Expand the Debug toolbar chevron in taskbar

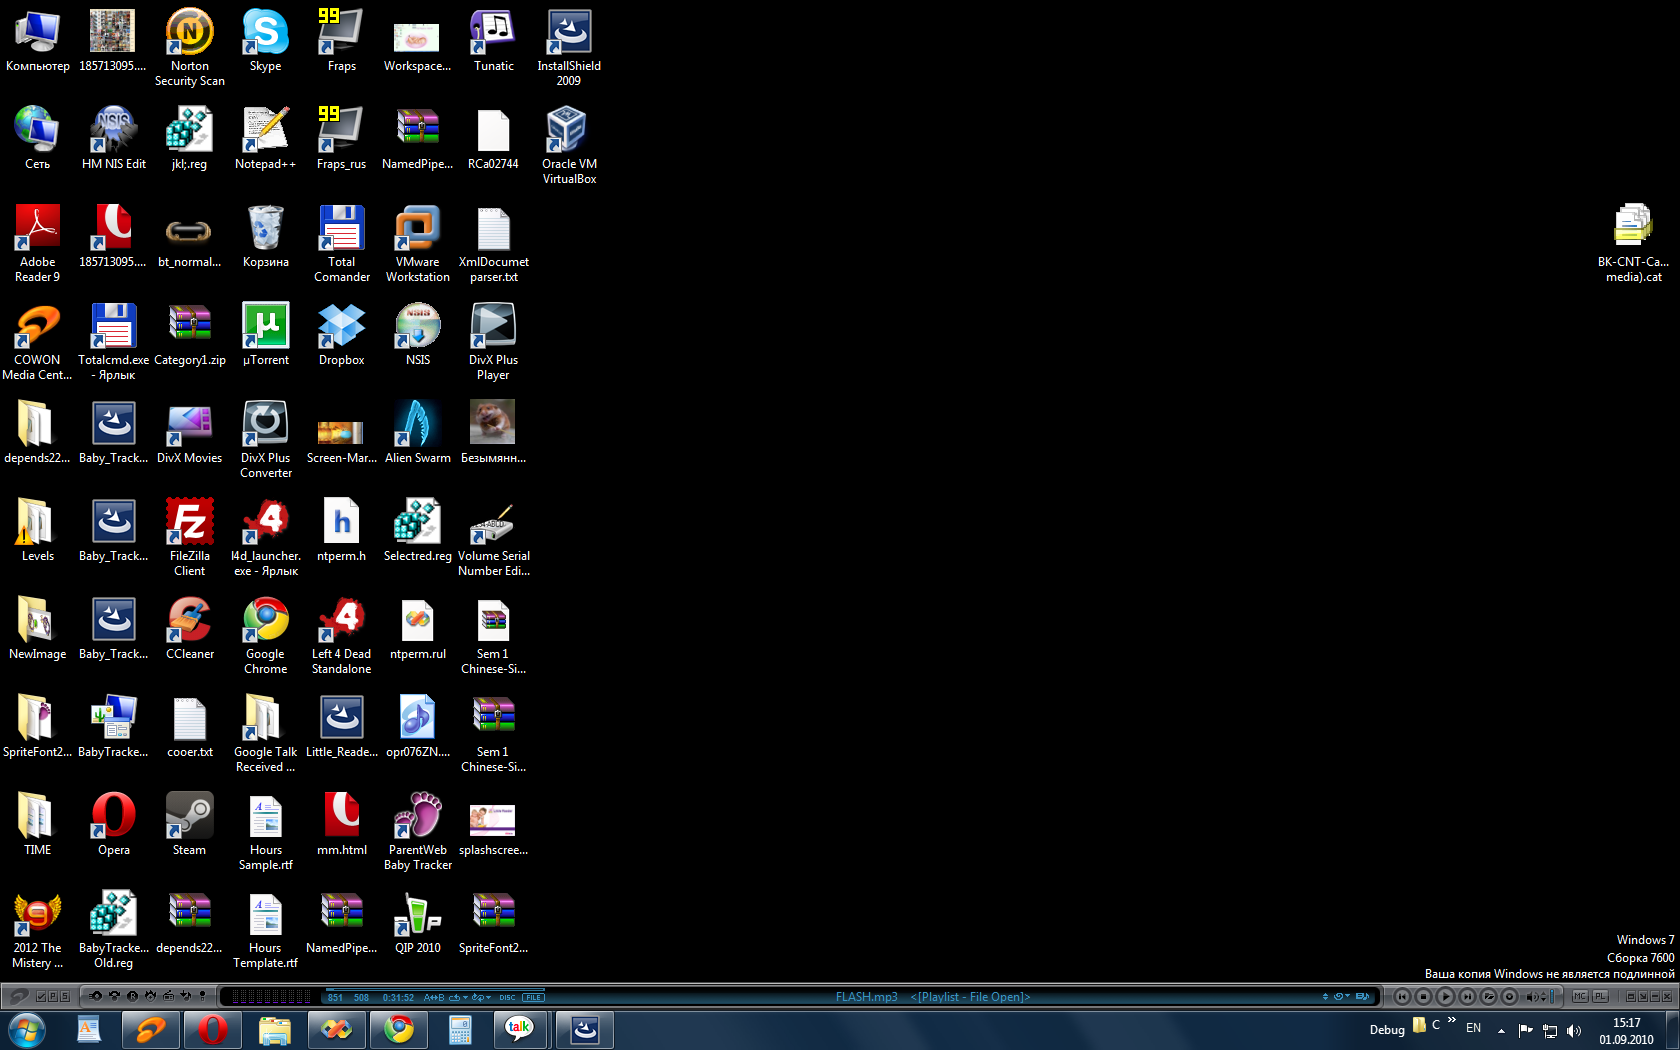tap(1451, 1021)
